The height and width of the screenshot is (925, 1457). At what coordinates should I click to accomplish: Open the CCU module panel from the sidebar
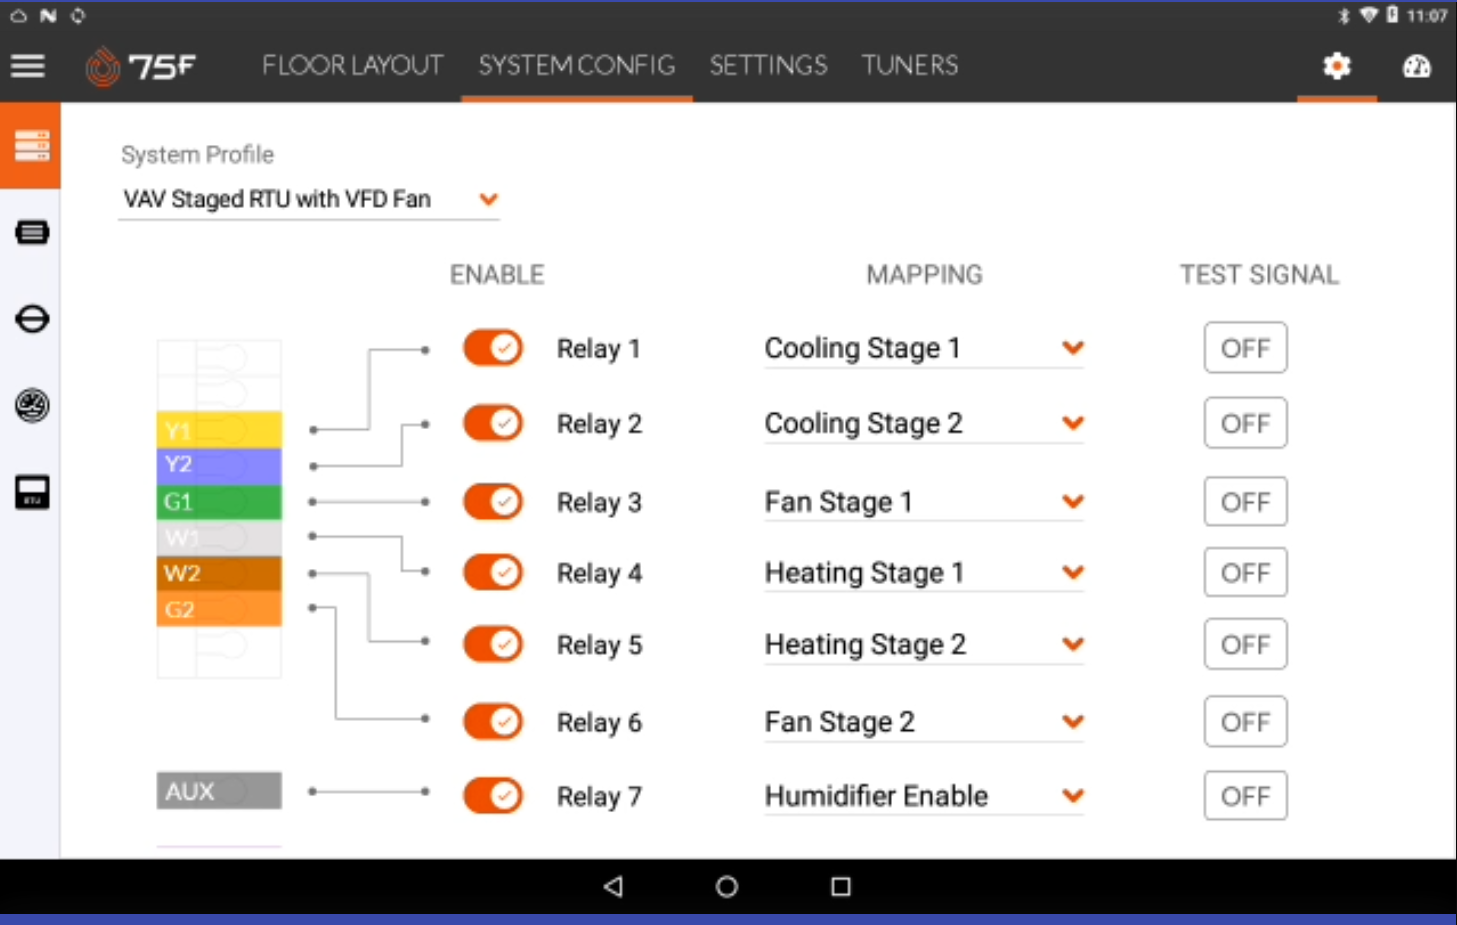tap(33, 232)
